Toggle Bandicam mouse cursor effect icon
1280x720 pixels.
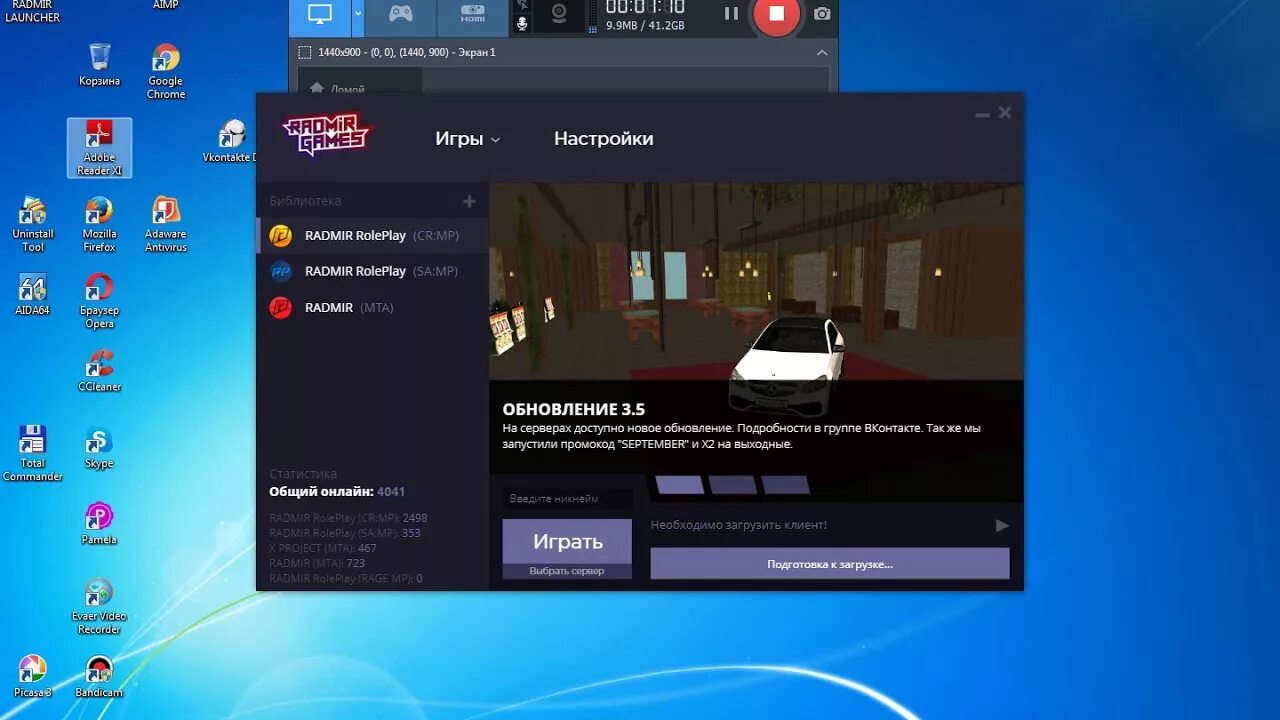pos(522,5)
